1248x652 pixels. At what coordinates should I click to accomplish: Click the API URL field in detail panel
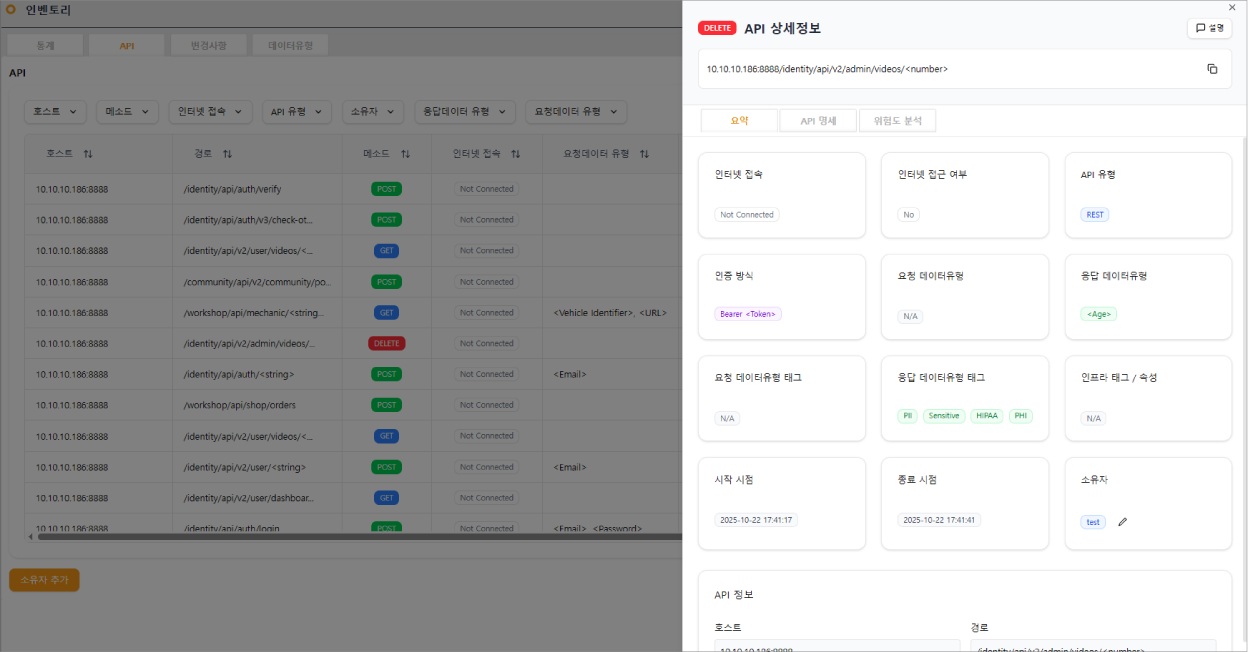click(x=965, y=69)
